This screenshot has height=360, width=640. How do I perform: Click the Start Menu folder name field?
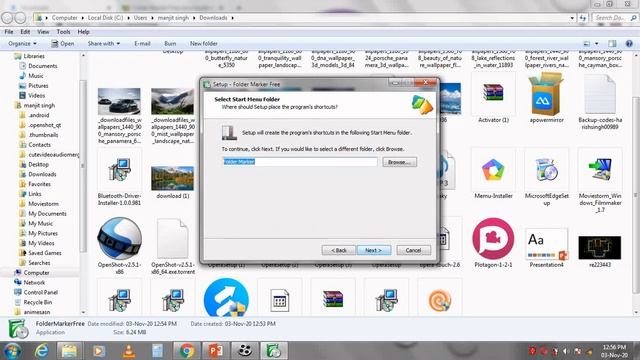300,162
